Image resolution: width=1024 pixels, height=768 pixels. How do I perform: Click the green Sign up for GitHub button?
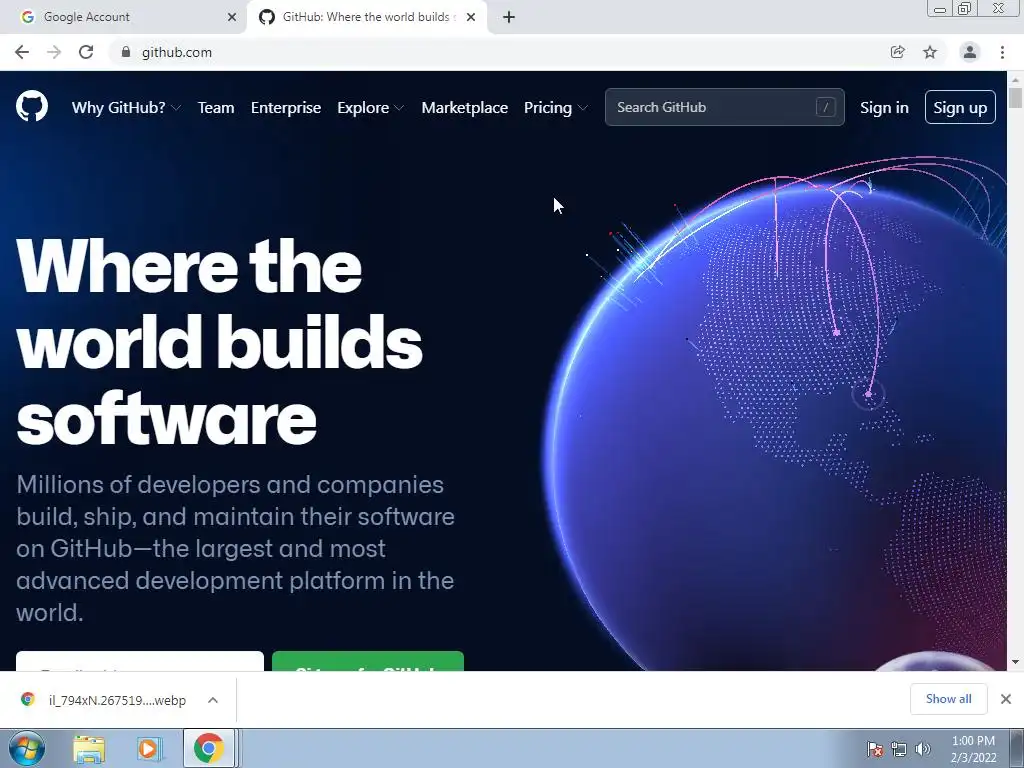click(368, 661)
